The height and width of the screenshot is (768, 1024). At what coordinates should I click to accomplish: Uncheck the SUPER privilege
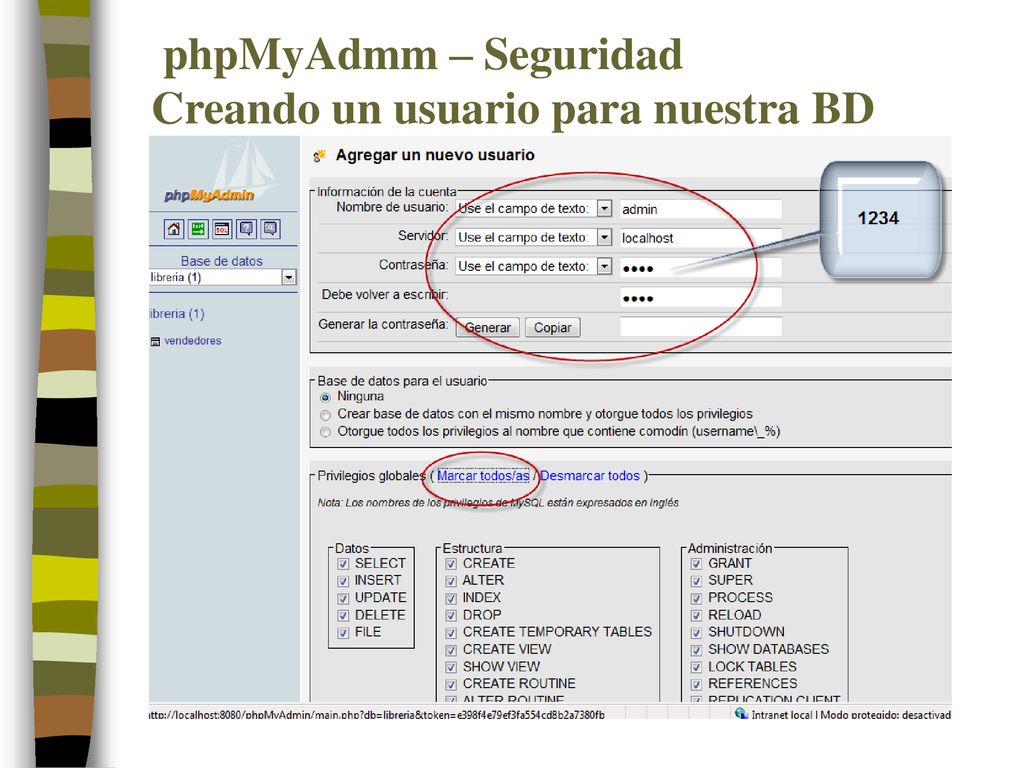(x=696, y=581)
